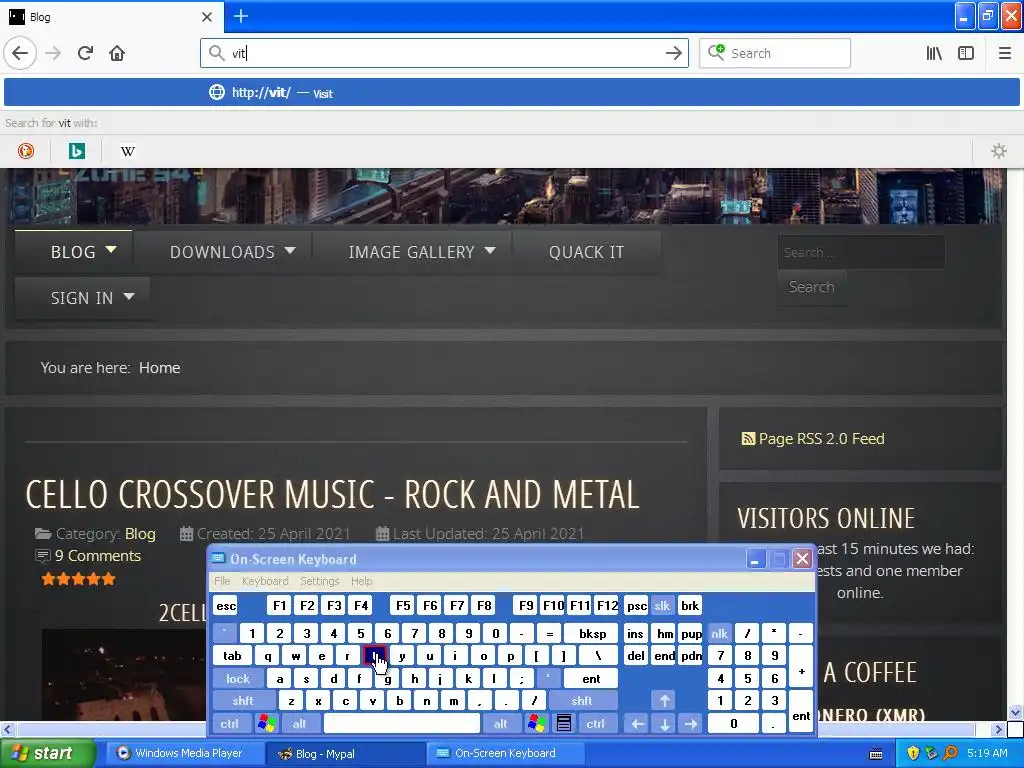Follow the Home breadcrumb link
The width and height of the screenshot is (1024, 768).
pyautogui.click(x=159, y=368)
